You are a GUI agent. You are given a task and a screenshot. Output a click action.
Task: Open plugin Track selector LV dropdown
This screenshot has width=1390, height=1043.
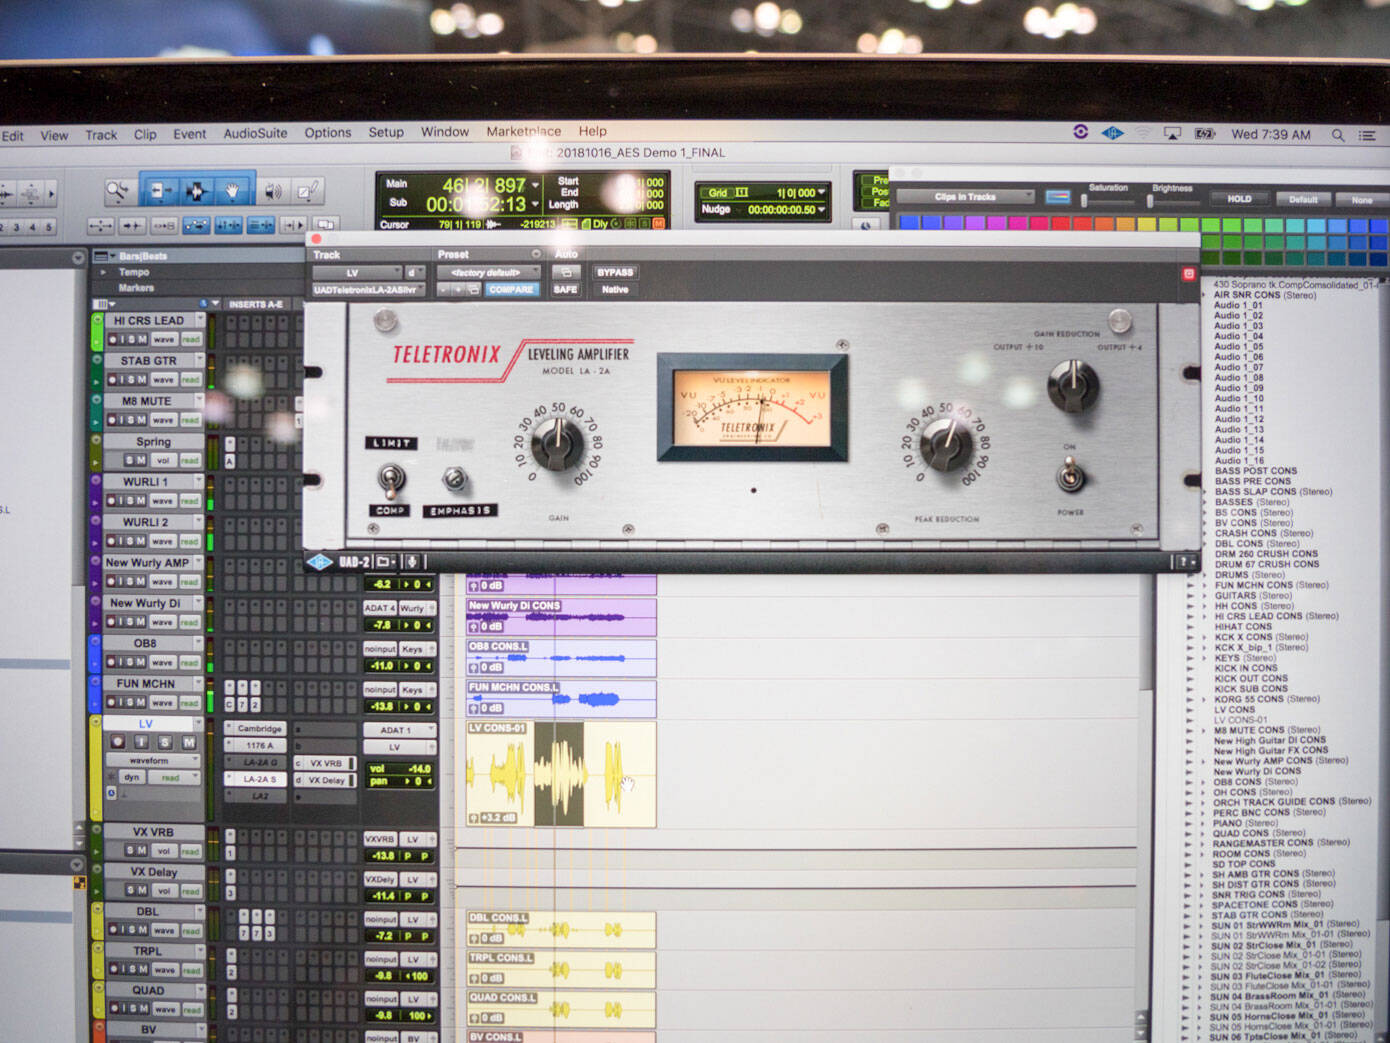pyautogui.click(x=356, y=272)
